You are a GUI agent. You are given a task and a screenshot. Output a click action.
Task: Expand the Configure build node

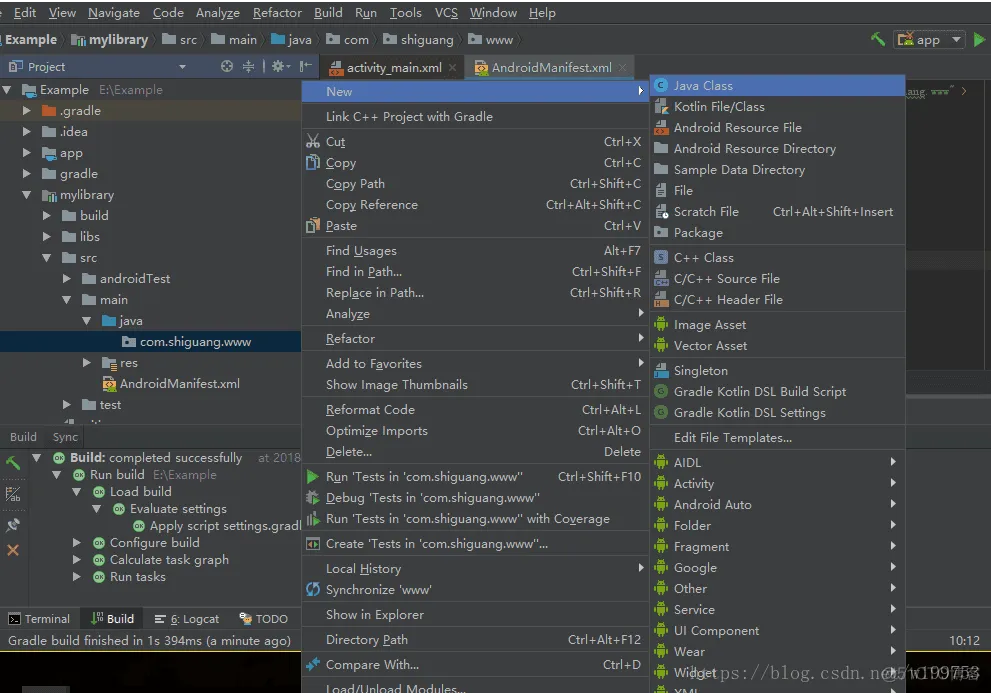[76, 543]
